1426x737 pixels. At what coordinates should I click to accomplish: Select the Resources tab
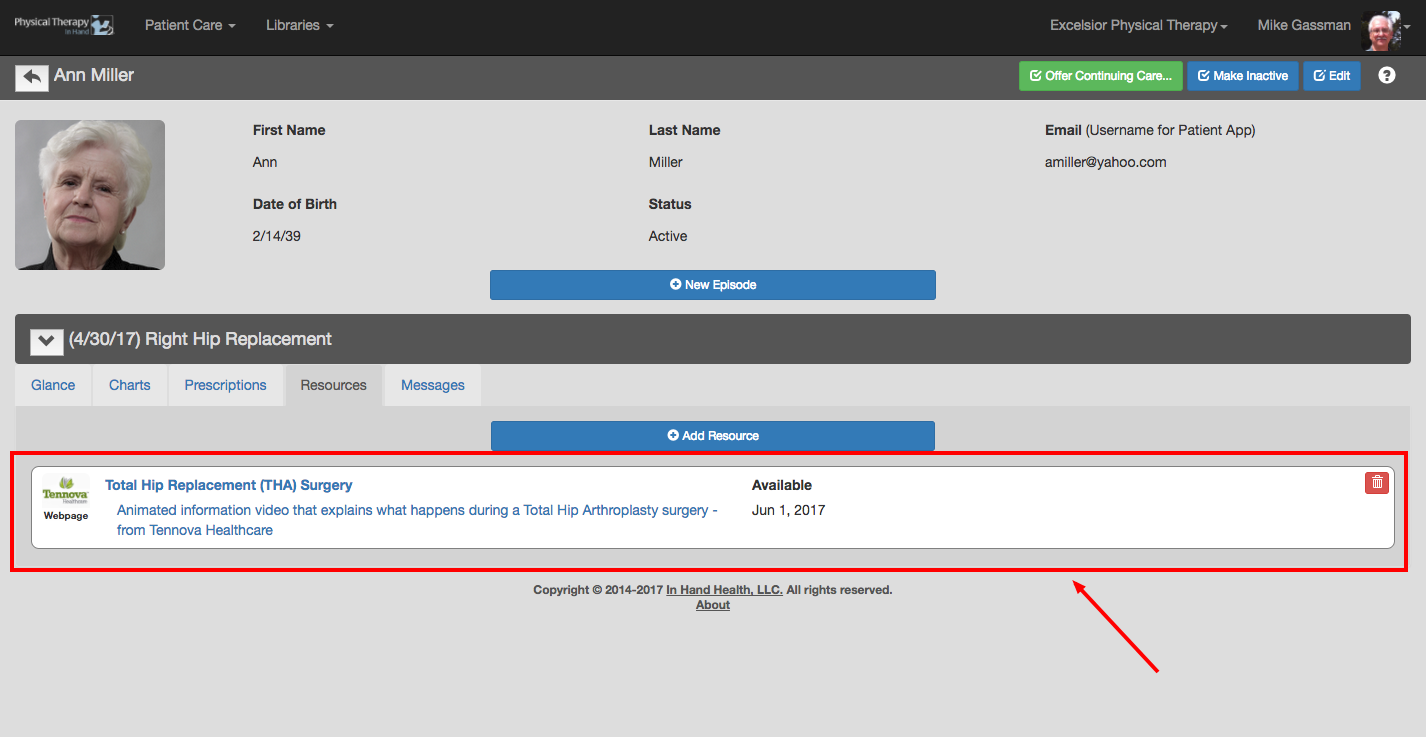click(334, 385)
